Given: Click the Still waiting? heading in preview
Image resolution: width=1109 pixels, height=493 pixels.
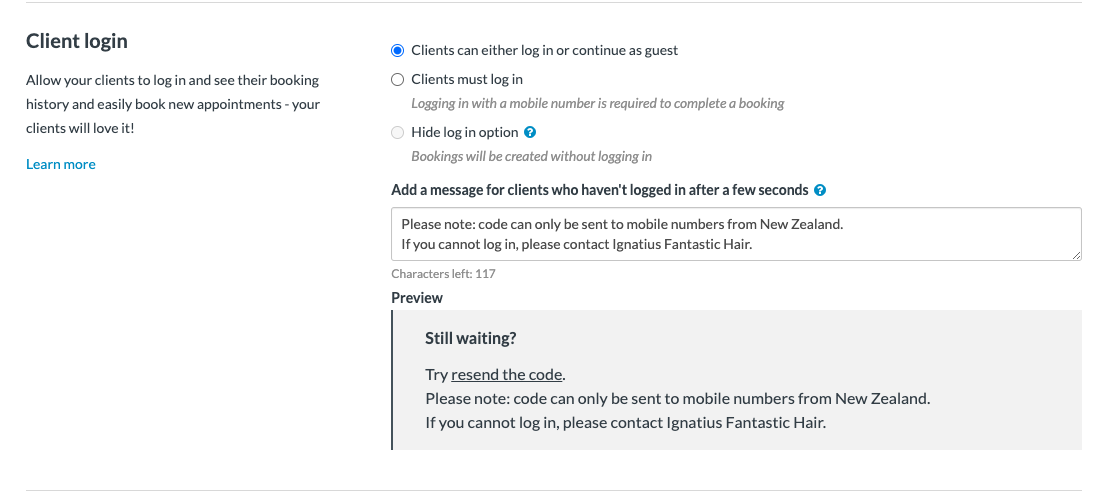Looking at the screenshot, I should click(471, 339).
